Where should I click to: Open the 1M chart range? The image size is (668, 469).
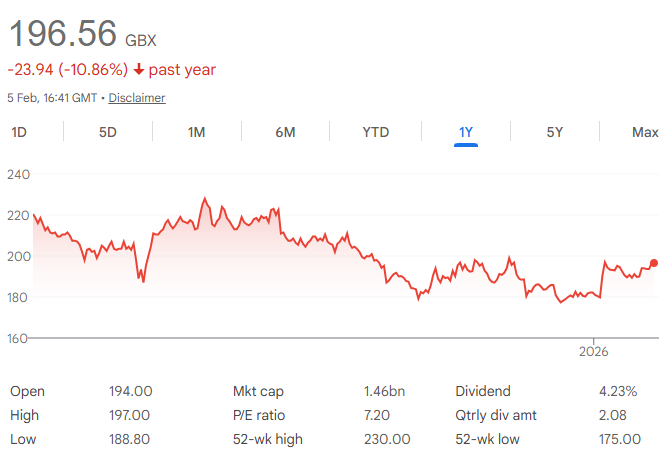[197, 132]
